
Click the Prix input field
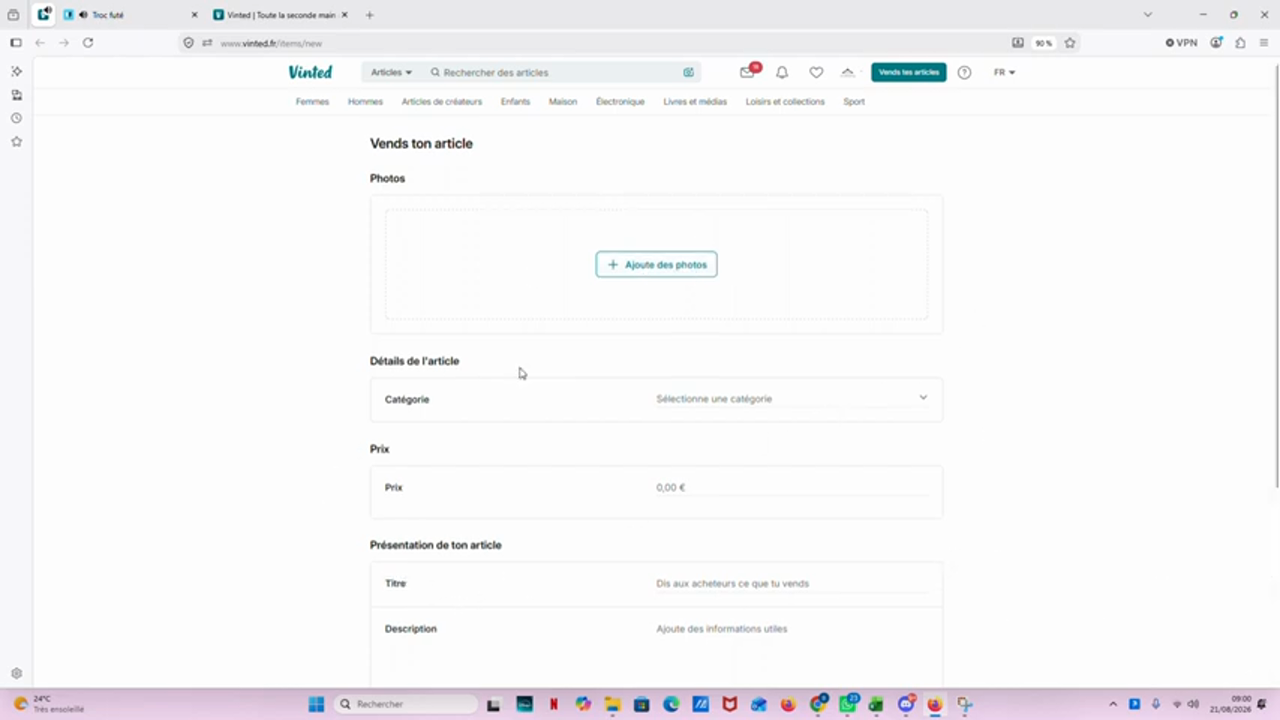791,488
